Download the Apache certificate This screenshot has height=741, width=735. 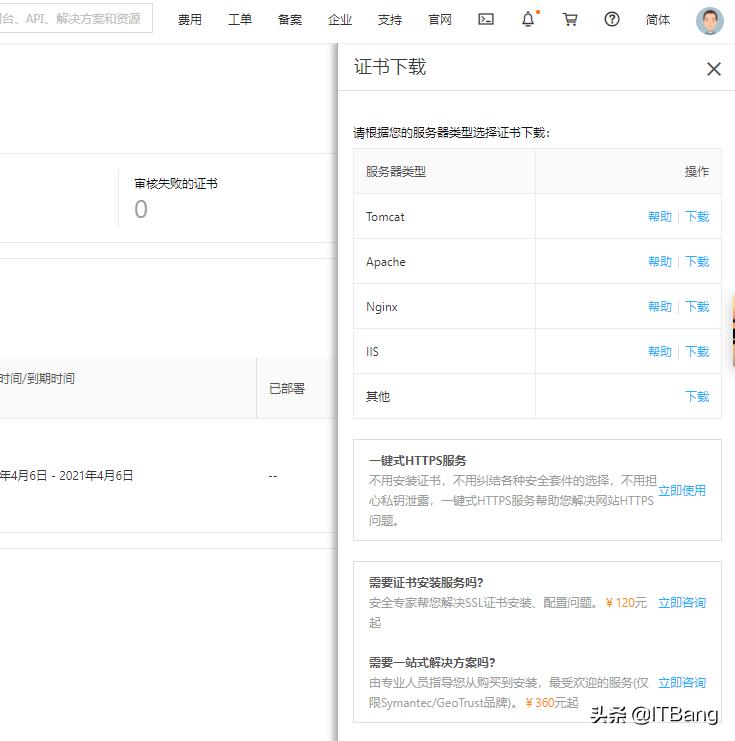click(x=697, y=262)
